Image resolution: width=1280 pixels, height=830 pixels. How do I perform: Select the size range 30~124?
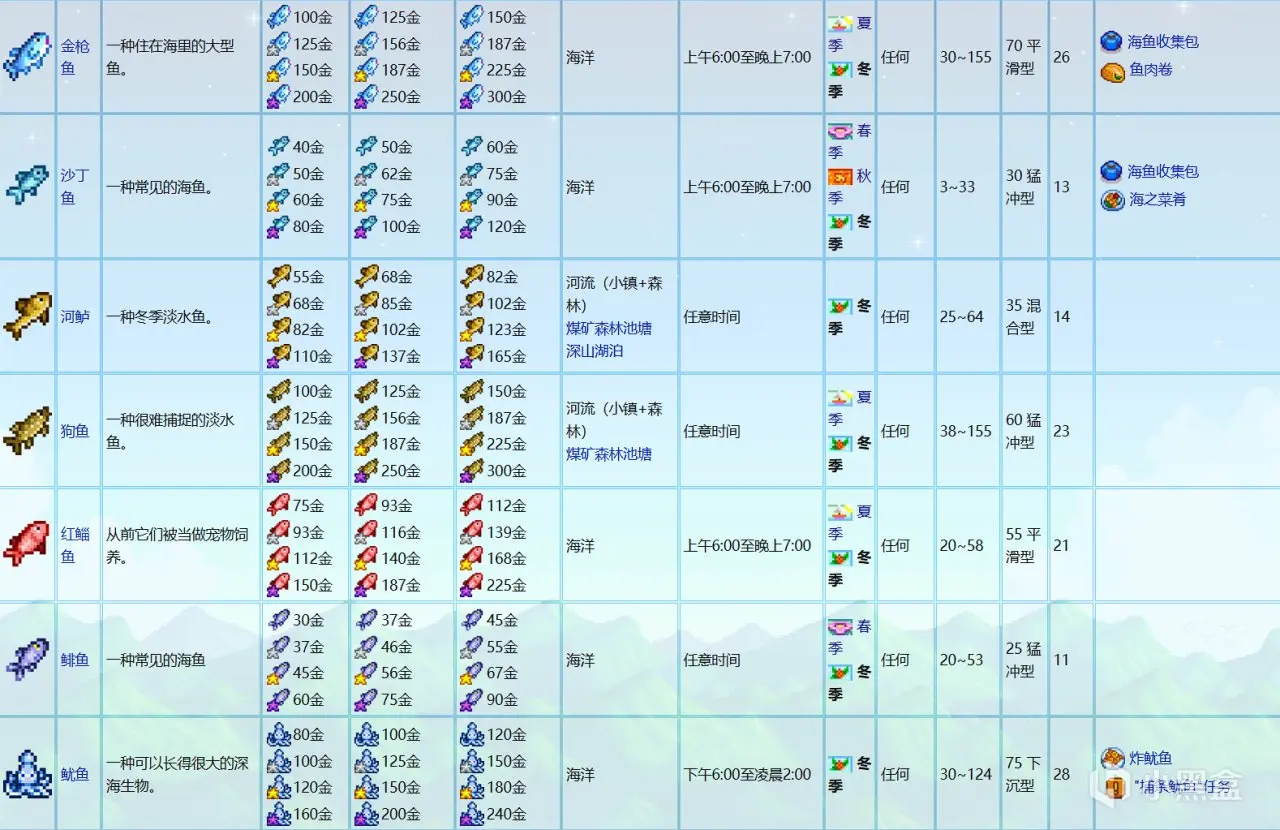tap(965, 774)
